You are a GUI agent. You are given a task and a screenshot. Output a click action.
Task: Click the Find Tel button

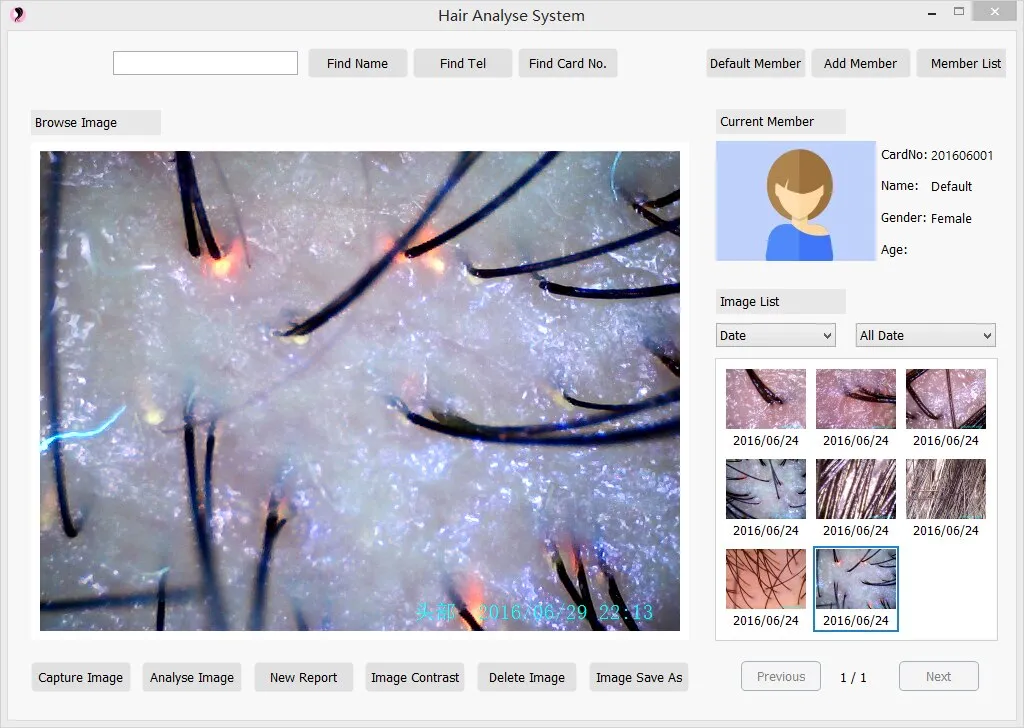[462, 63]
